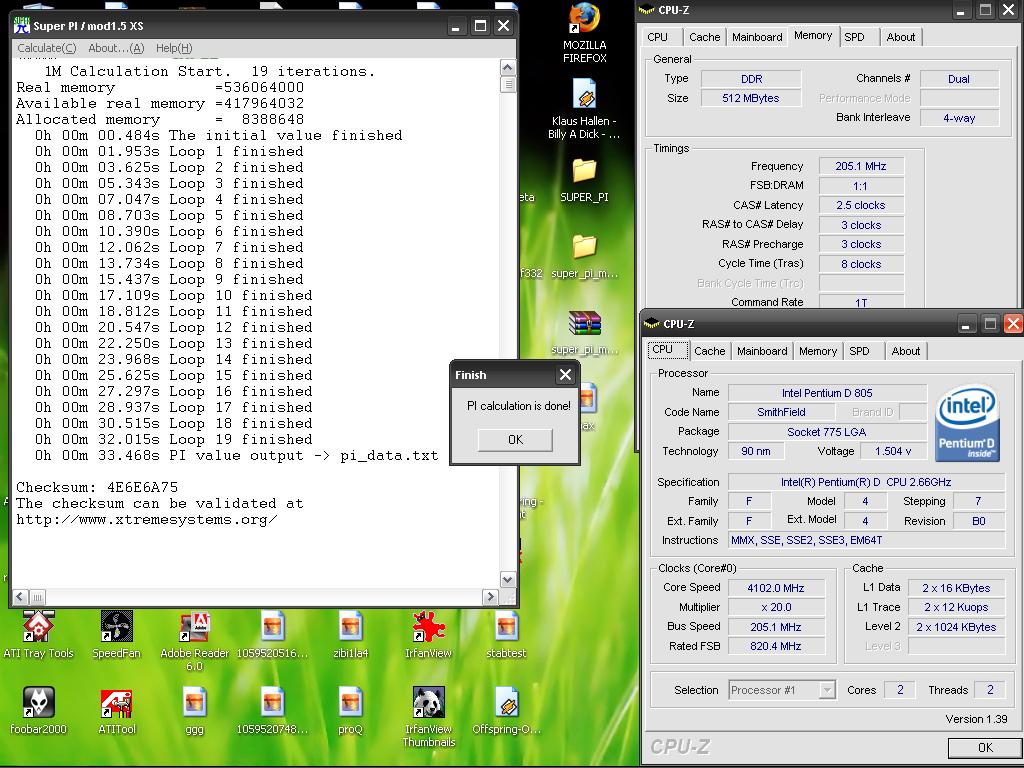Screen dimensions: 1024x768
Task: Open the Mozilla Firefox desktop shortcut
Action: (x=584, y=20)
